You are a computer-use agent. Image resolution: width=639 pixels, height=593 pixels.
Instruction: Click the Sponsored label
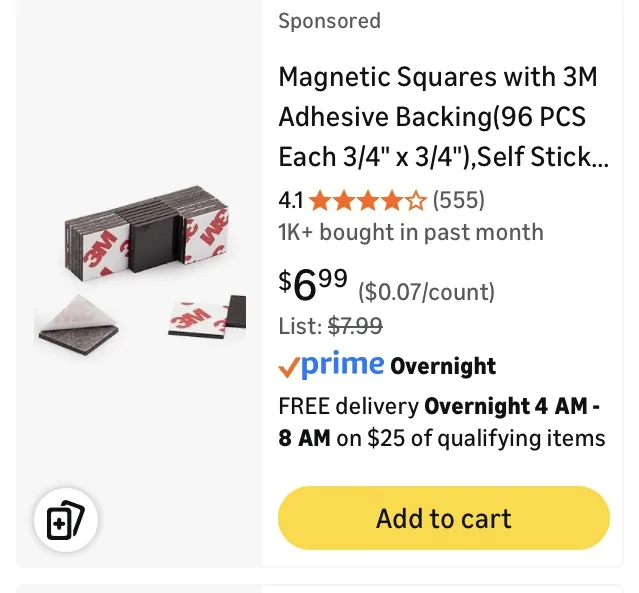pos(330,21)
